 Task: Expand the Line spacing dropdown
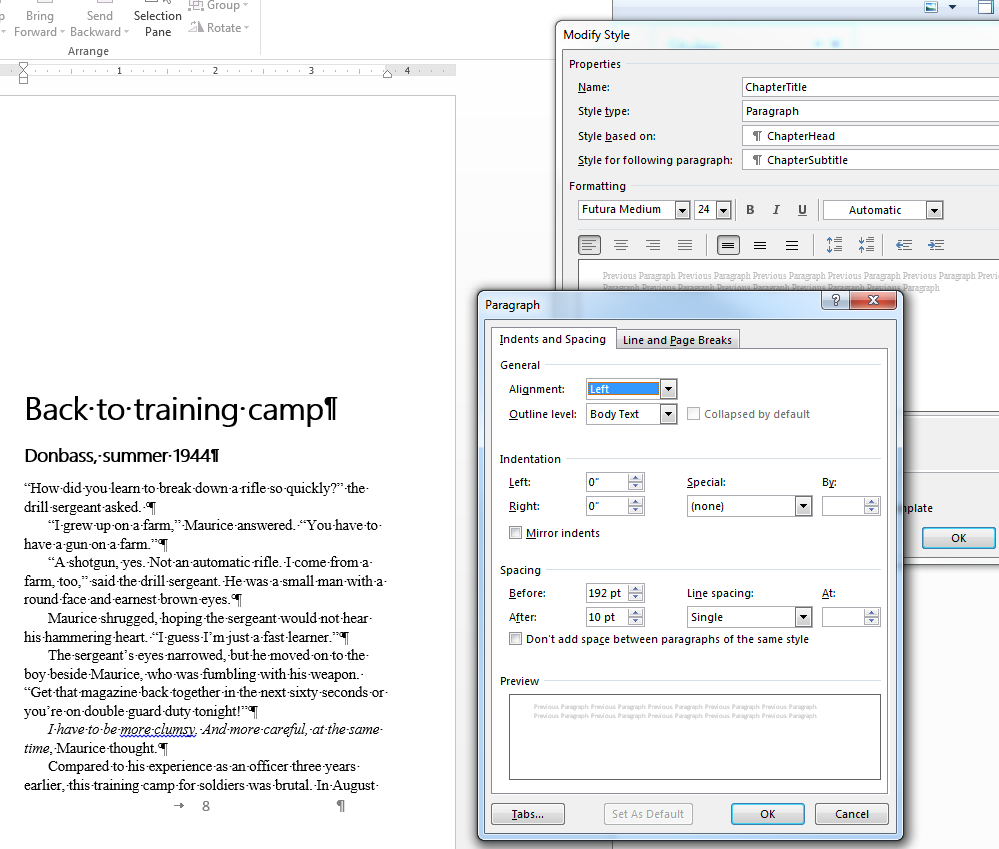pyautogui.click(x=803, y=617)
